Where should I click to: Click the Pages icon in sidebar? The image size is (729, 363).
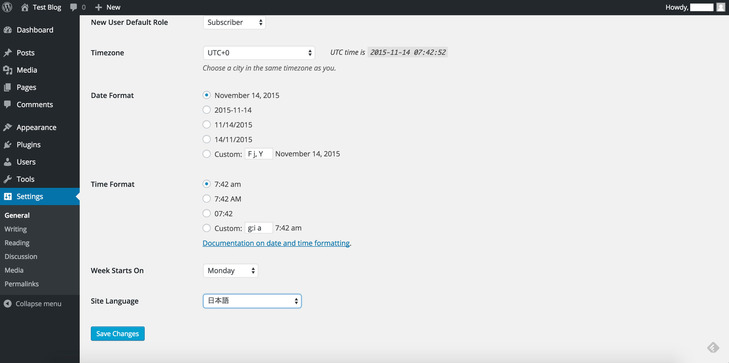(x=7, y=87)
